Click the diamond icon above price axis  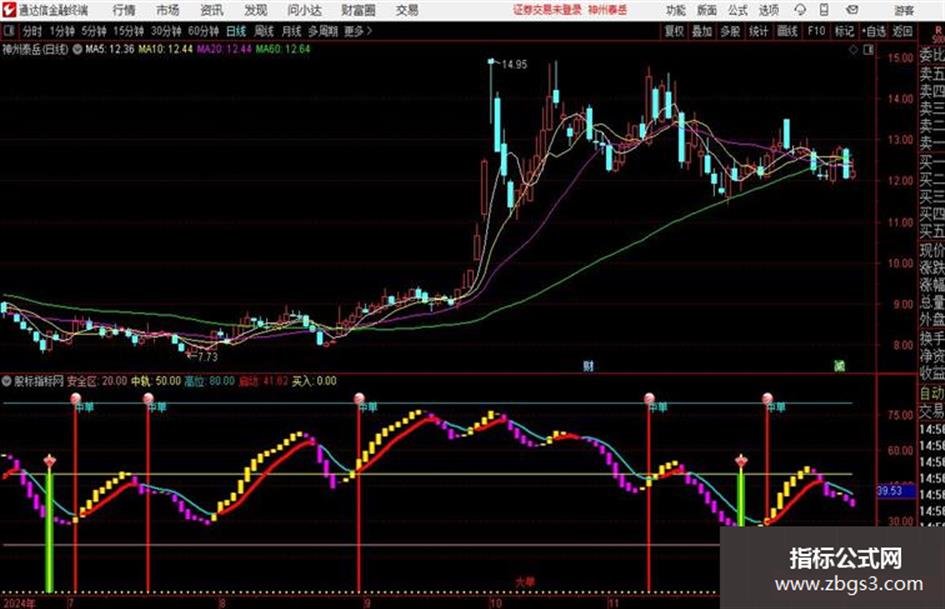pos(853,50)
